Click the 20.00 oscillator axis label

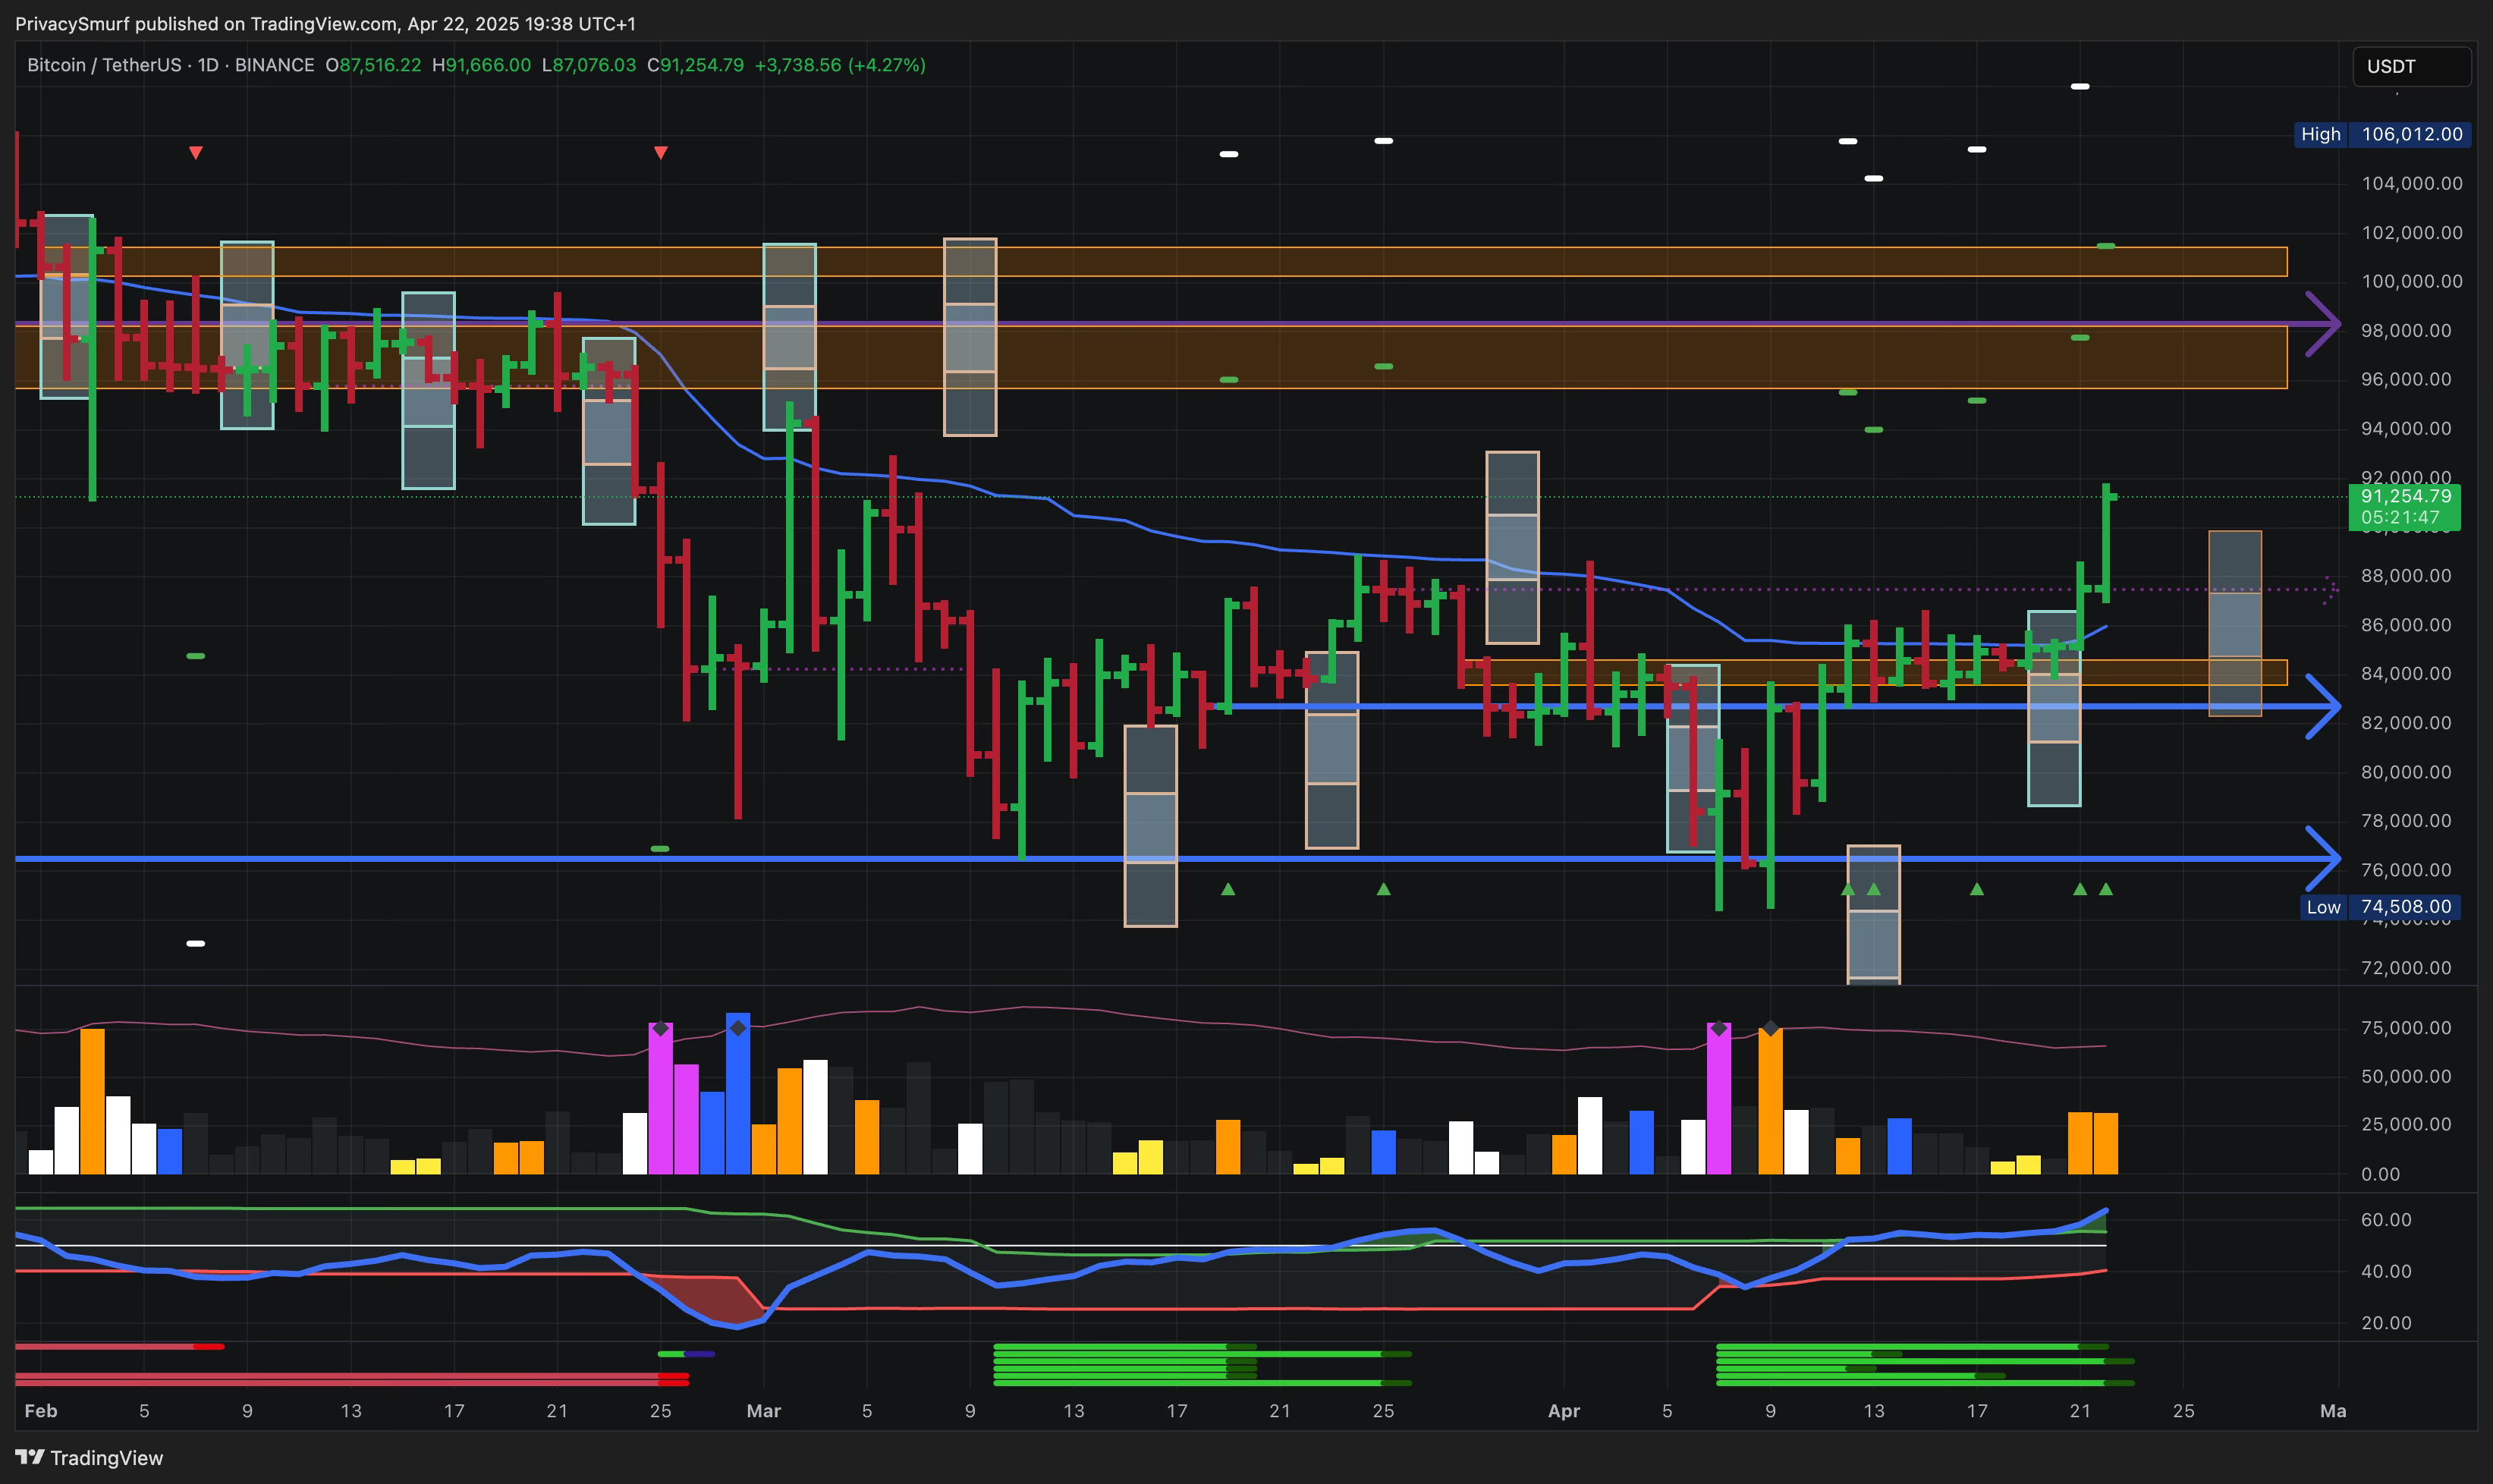[2386, 1322]
